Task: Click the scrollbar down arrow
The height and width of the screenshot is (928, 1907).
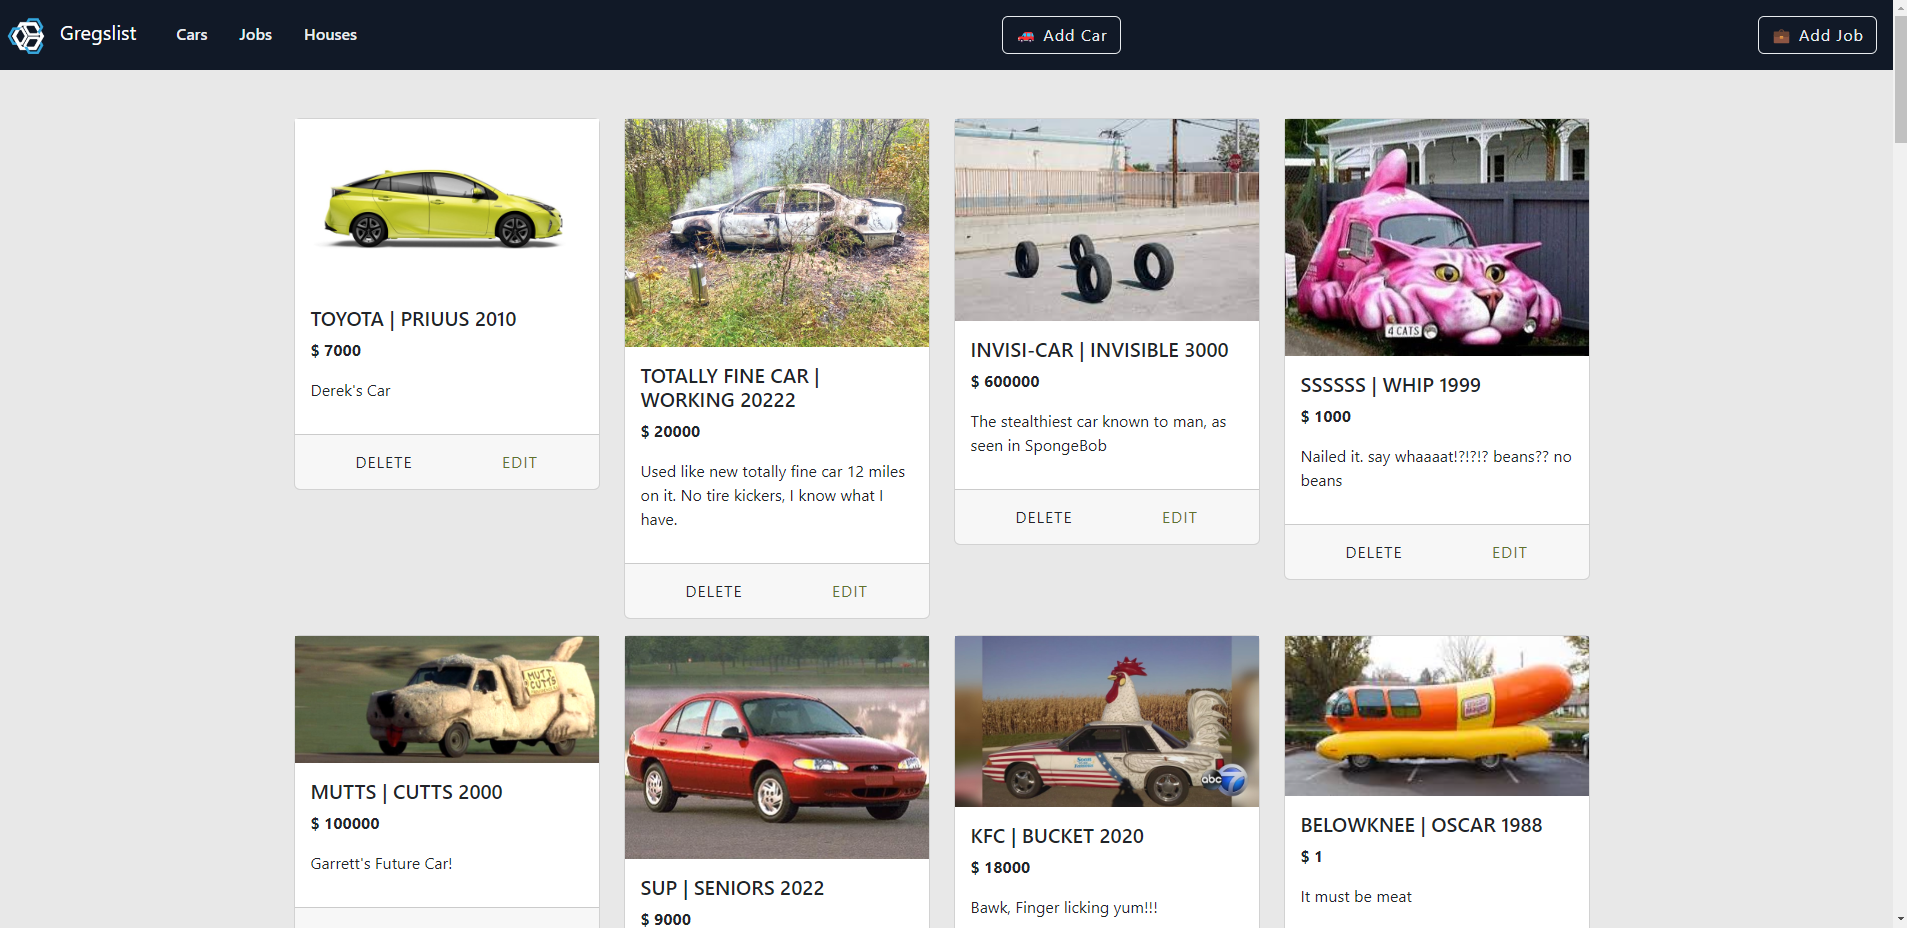Action: point(1900,919)
